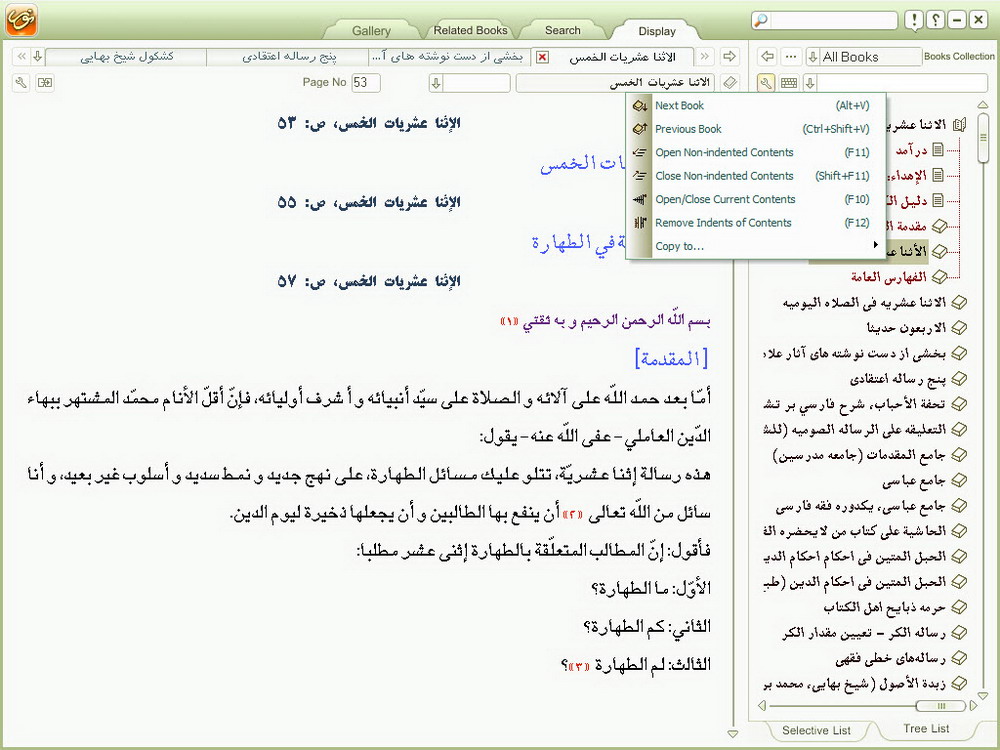The height and width of the screenshot is (750, 1000).
Task: Select tree item جامع المقدمات
Action: (859, 455)
